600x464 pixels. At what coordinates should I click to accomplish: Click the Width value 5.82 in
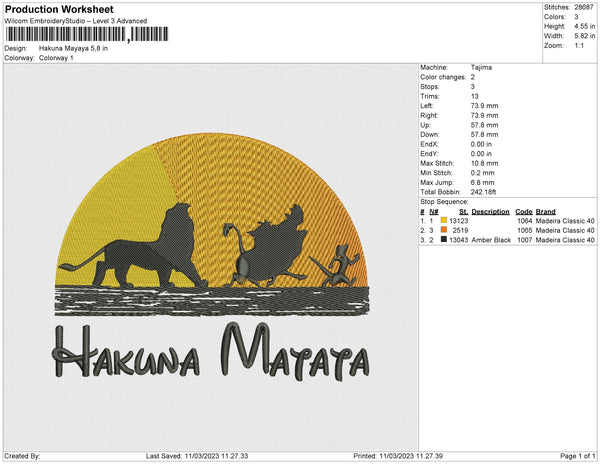tap(584, 36)
